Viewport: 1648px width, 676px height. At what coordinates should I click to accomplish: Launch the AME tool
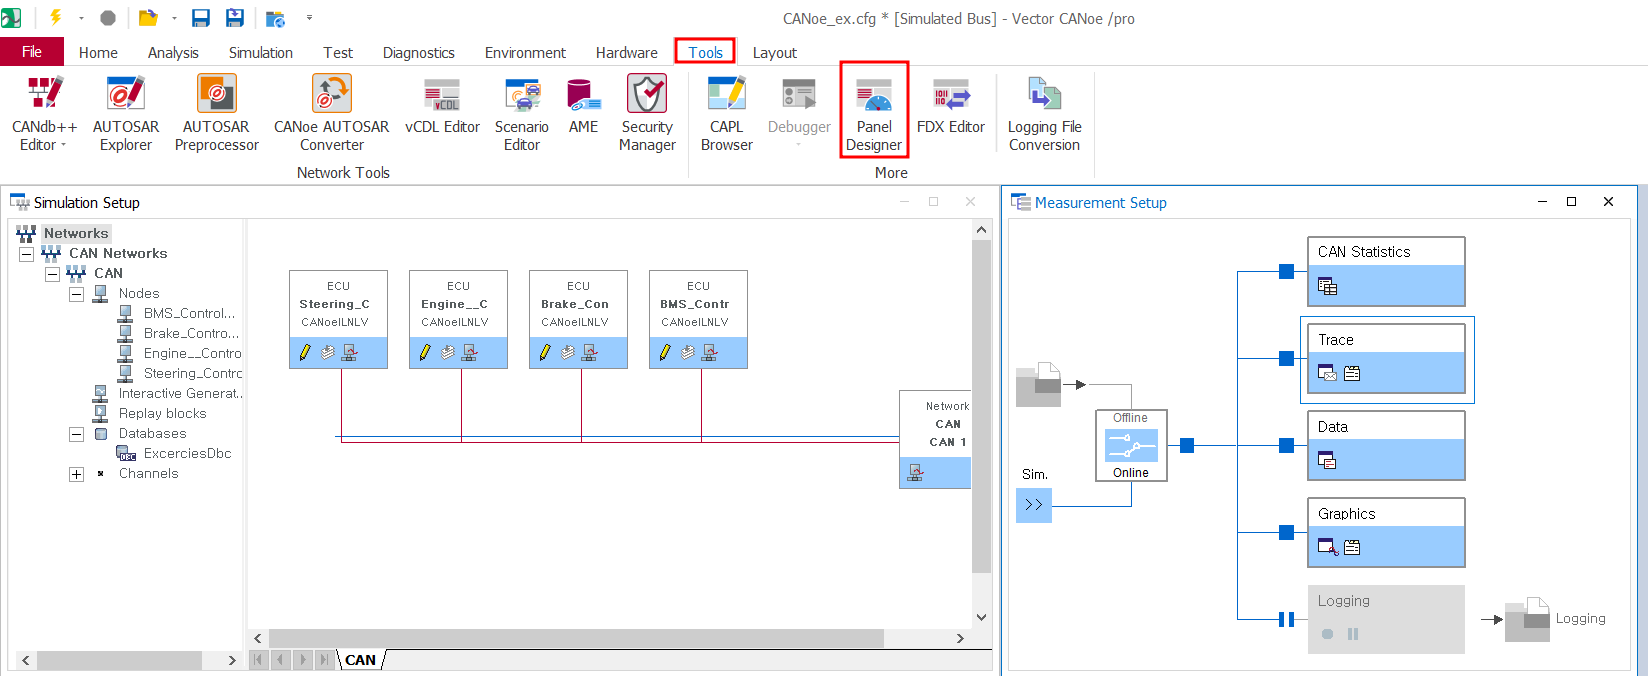click(584, 106)
